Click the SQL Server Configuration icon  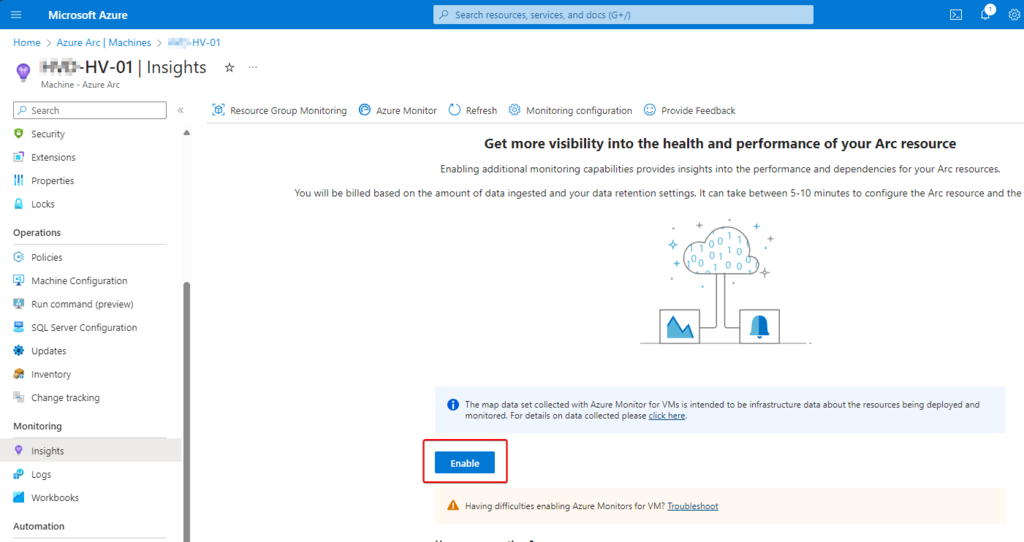tap(18, 327)
